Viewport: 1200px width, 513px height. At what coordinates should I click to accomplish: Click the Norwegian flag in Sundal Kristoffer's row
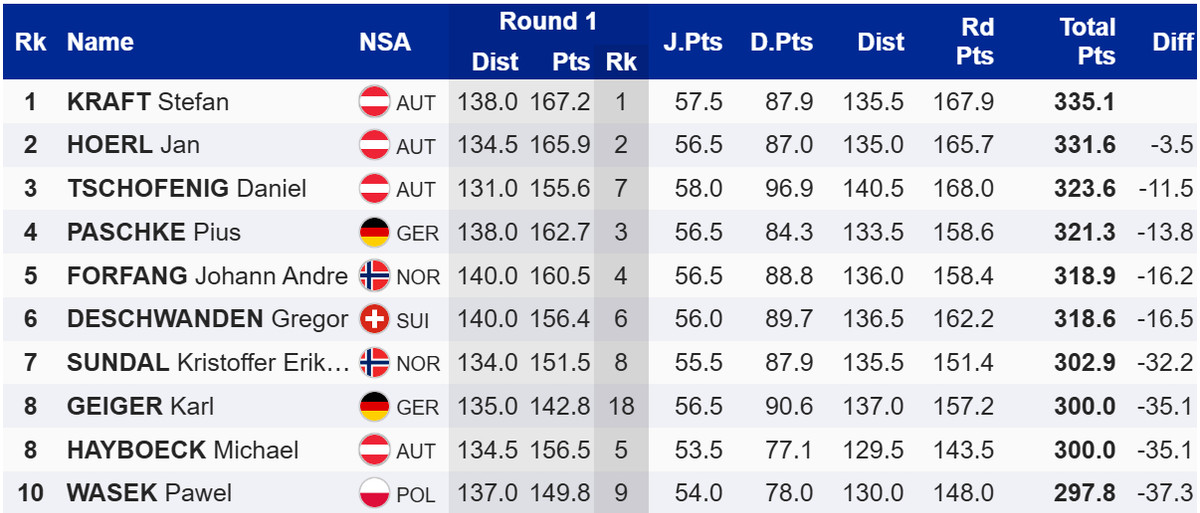374,362
